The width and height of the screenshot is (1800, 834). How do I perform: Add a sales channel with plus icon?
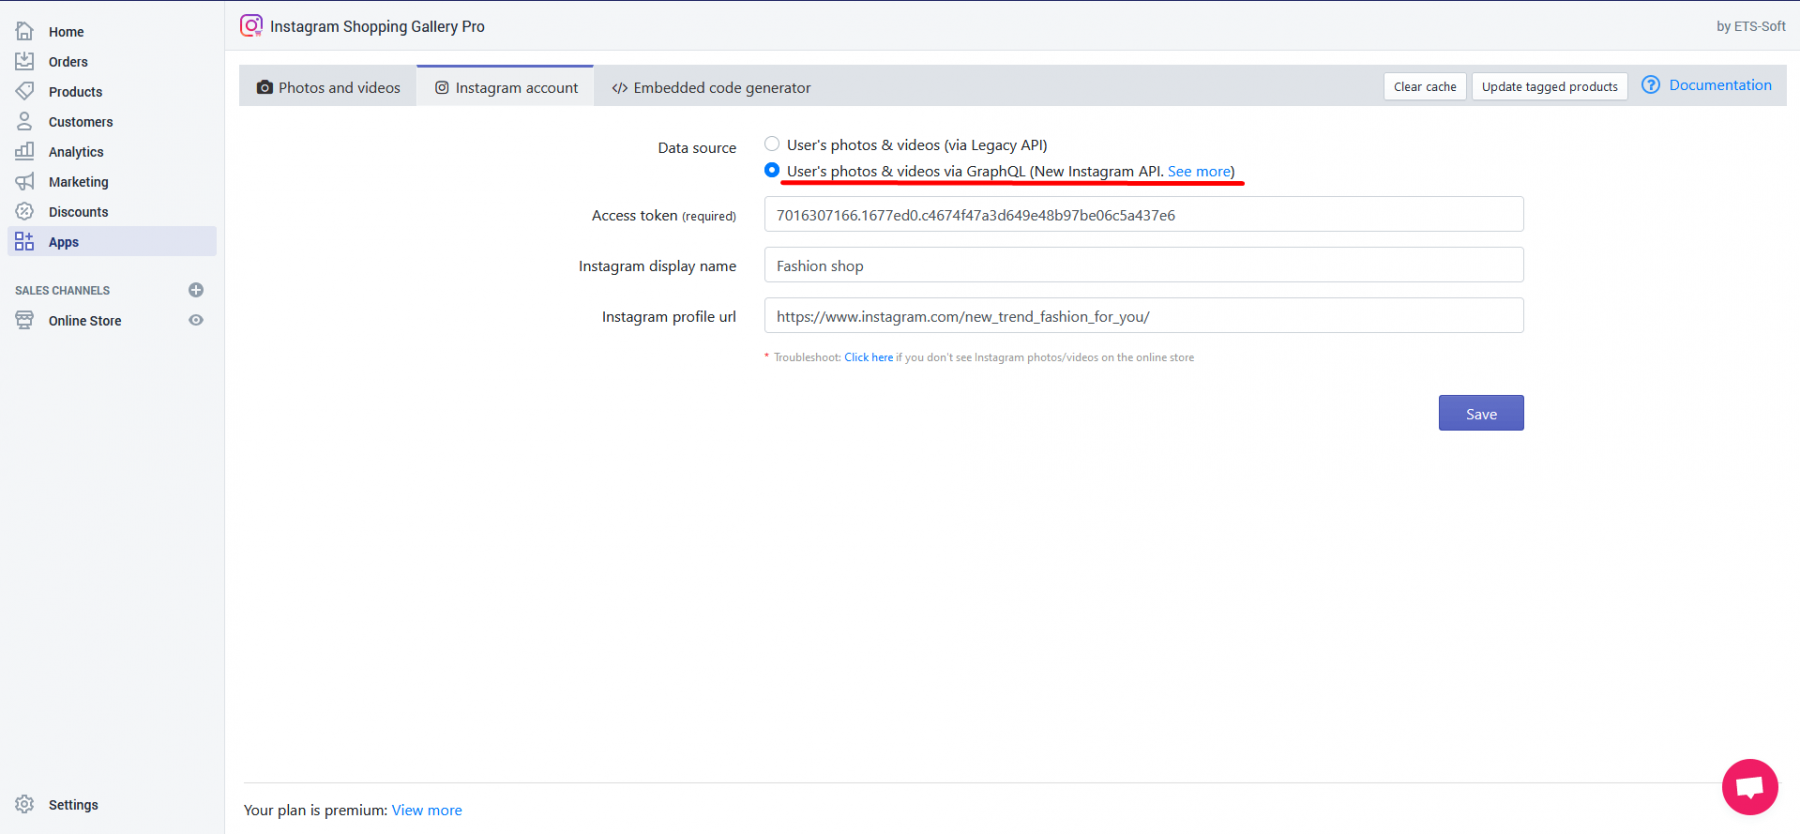196,290
